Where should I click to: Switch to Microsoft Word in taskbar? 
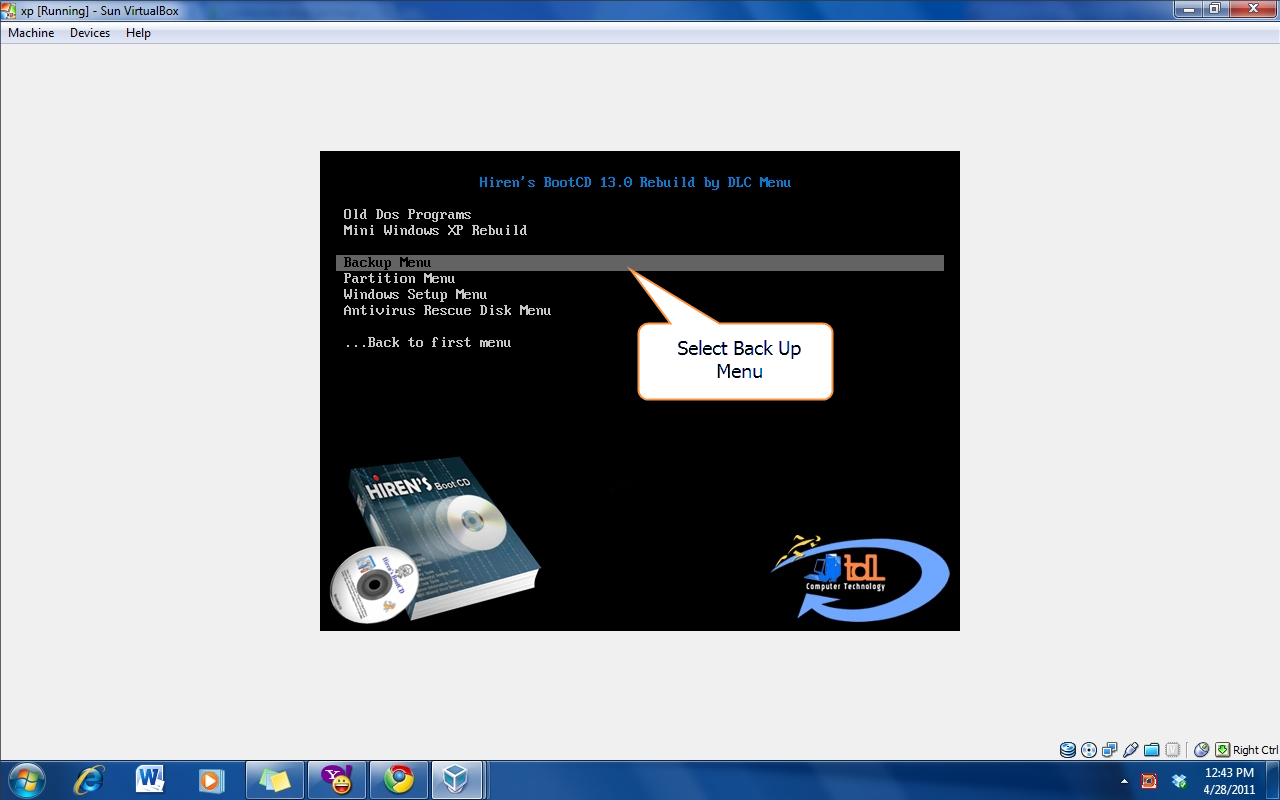pos(150,779)
